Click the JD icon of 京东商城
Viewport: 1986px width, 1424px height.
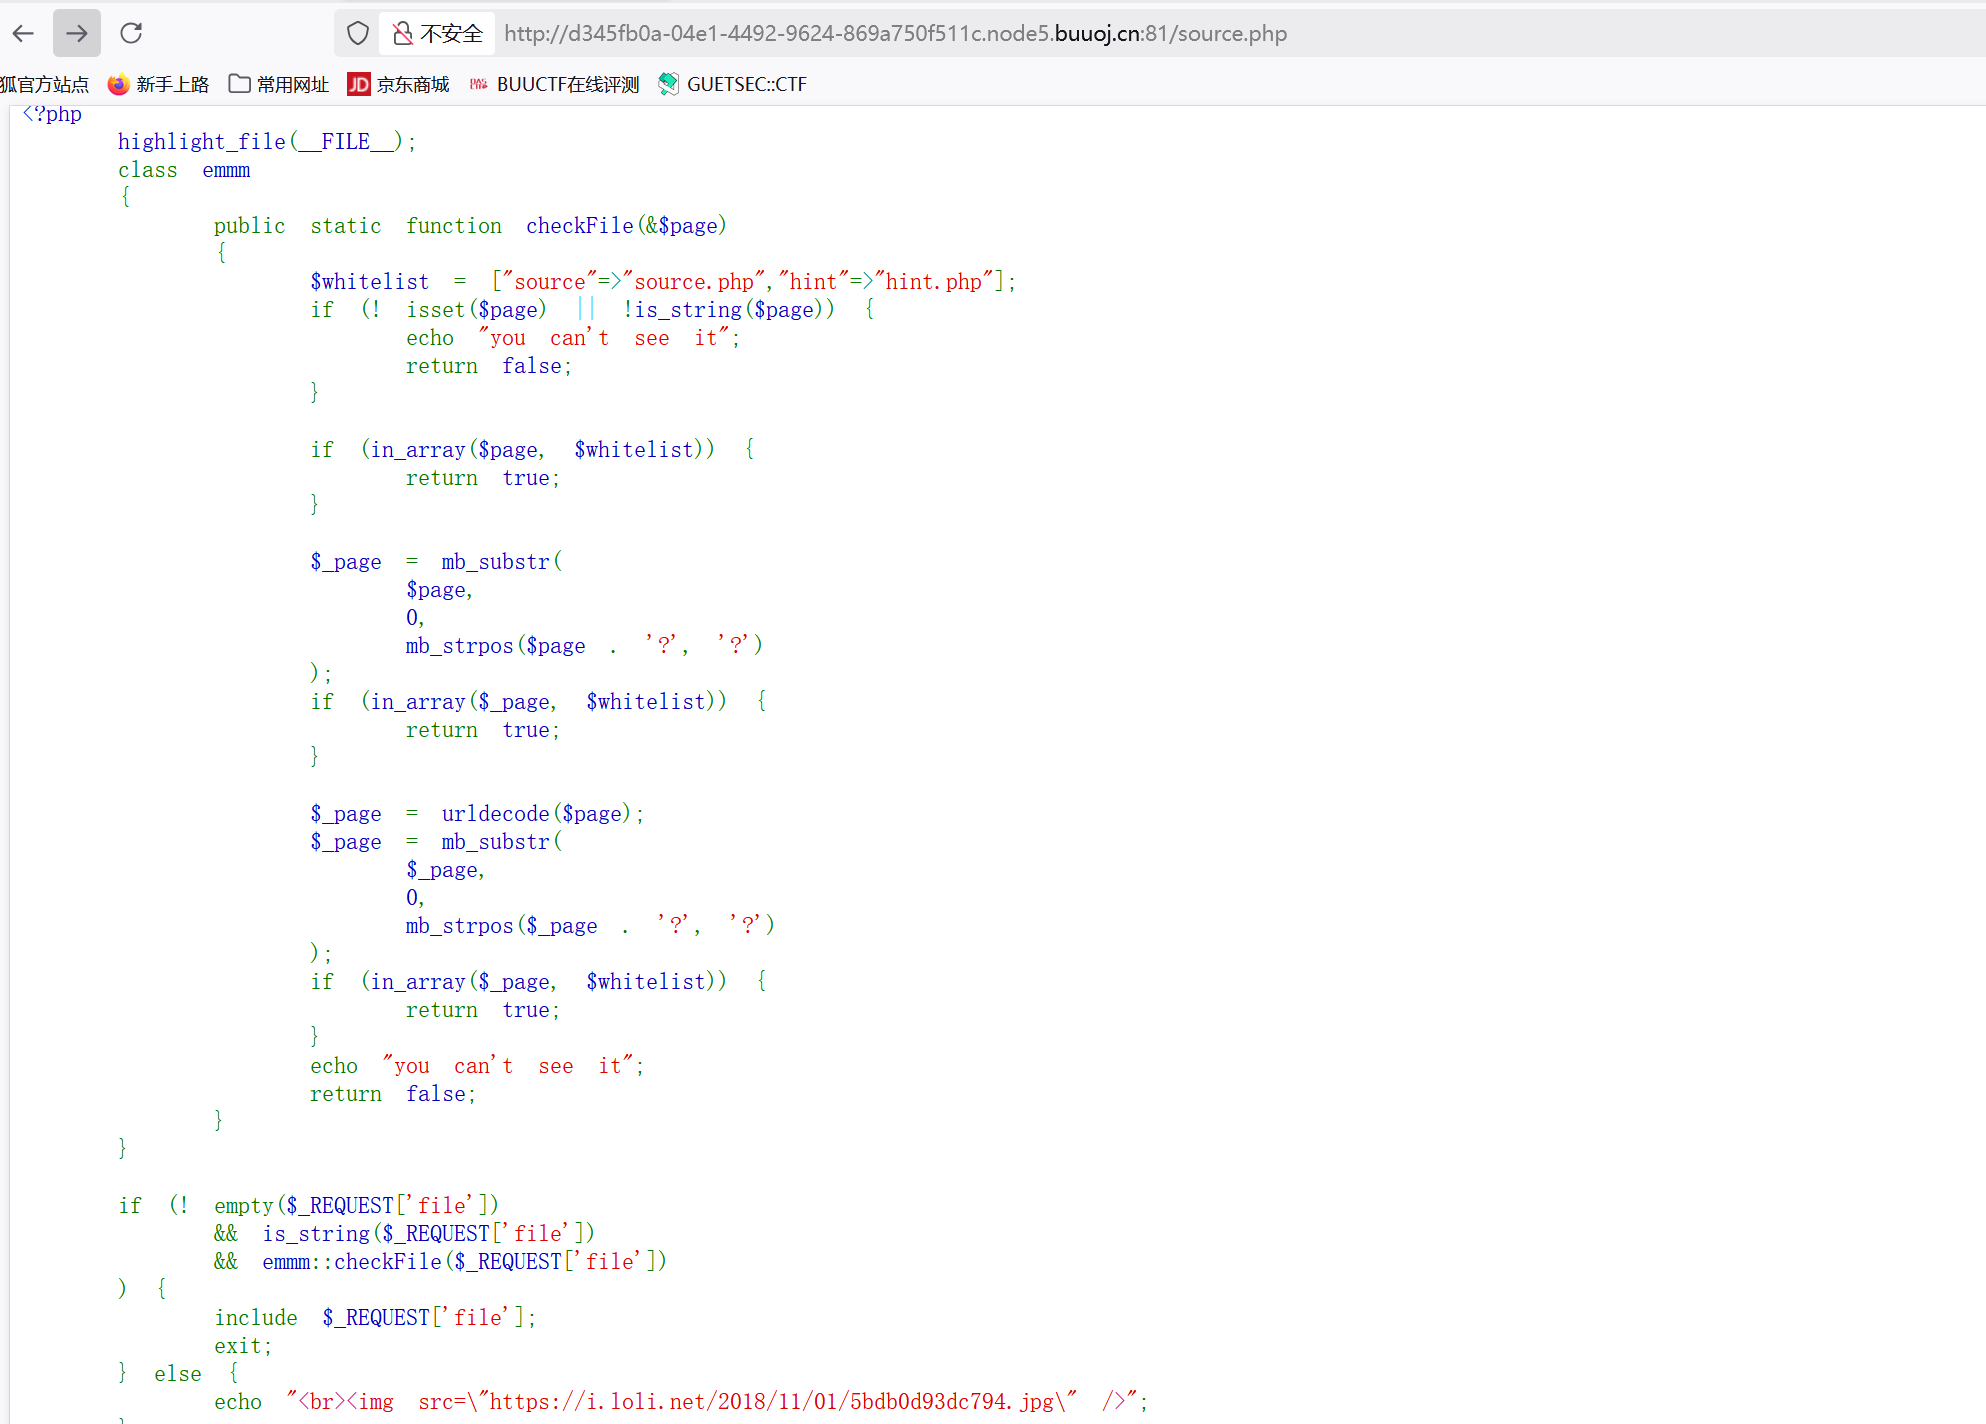click(358, 84)
